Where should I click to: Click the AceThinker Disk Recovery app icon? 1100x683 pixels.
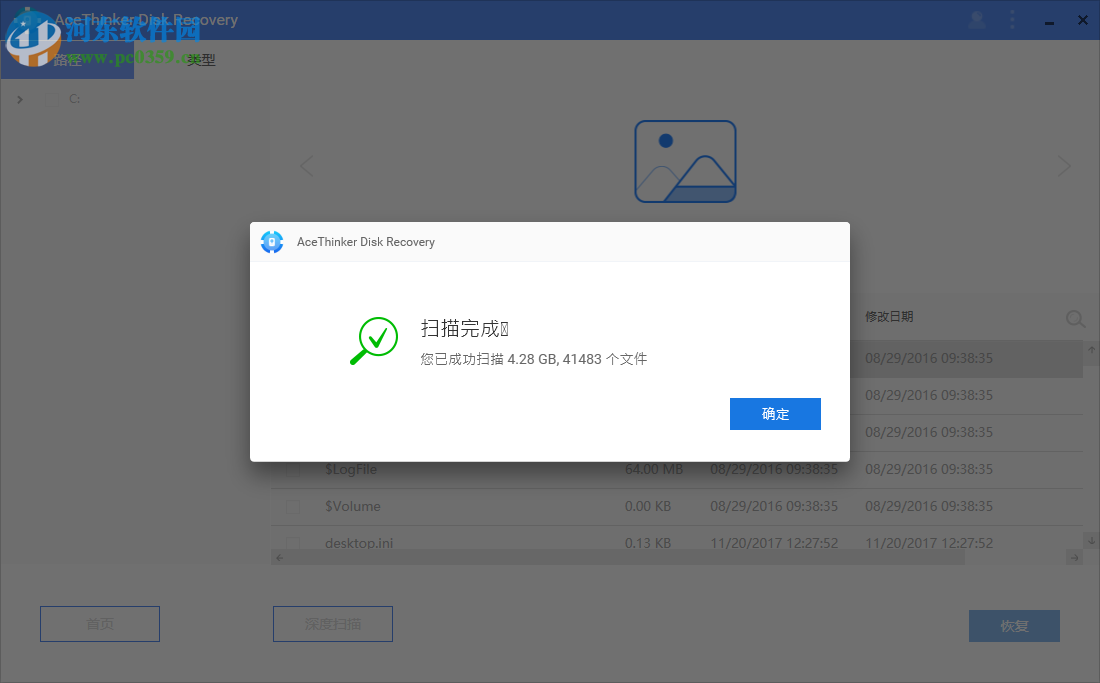(x=24, y=20)
